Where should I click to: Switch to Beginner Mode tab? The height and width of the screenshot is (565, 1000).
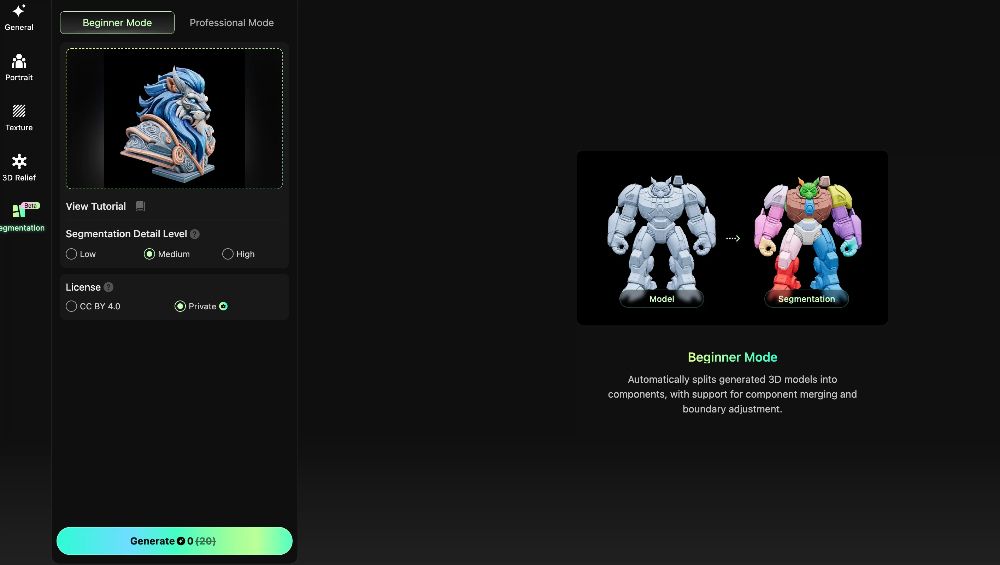117,22
